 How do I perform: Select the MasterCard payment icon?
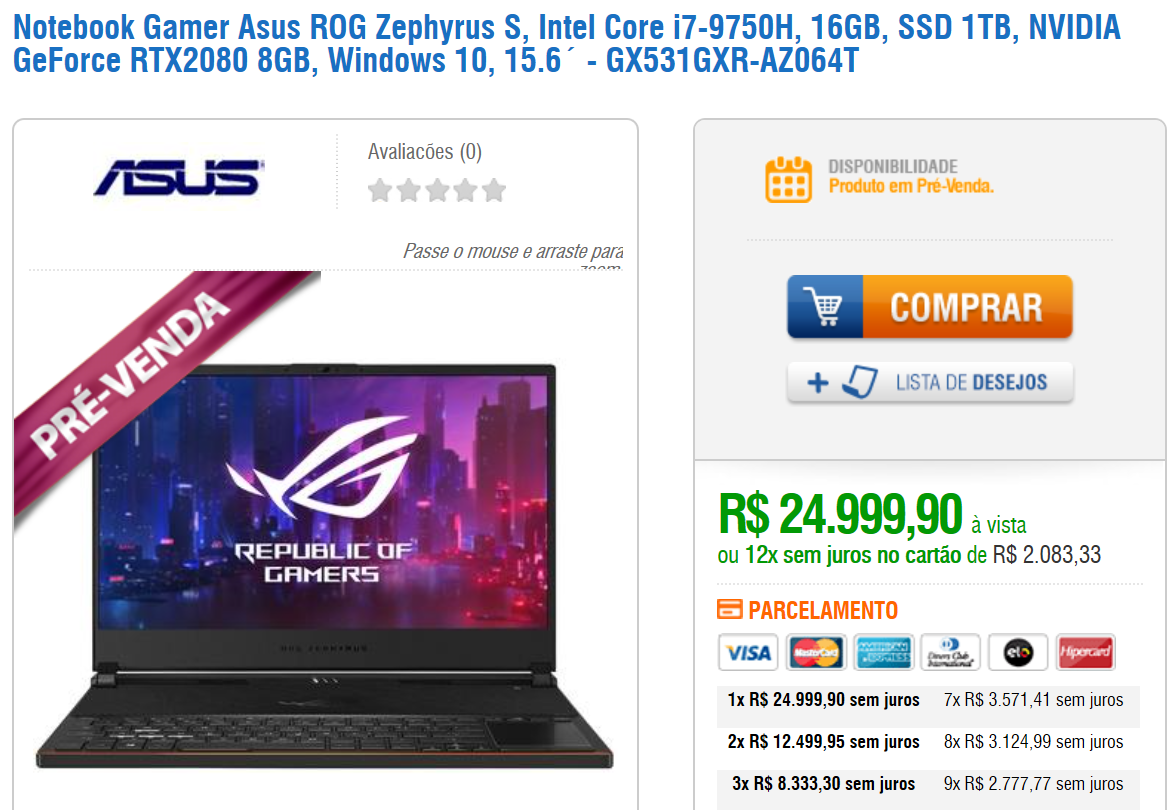point(816,652)
